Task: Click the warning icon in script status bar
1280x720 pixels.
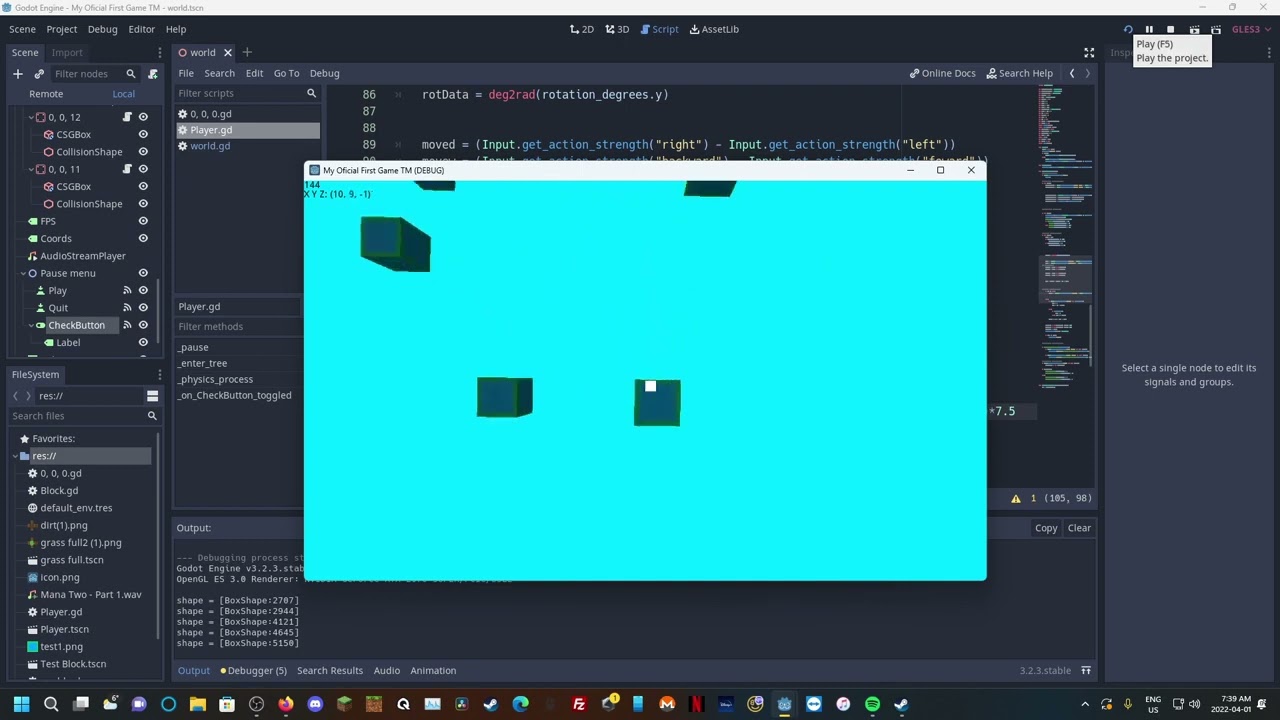Action: click(1016, 498)
